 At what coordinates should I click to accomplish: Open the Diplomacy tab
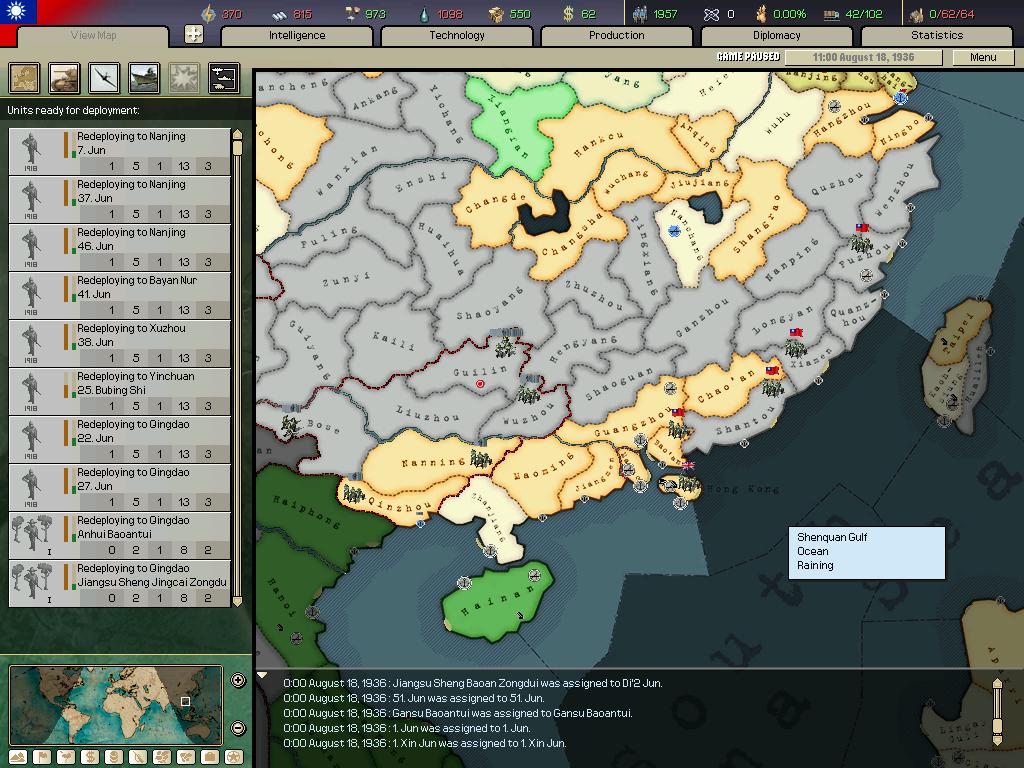click(x=776, y=35)
